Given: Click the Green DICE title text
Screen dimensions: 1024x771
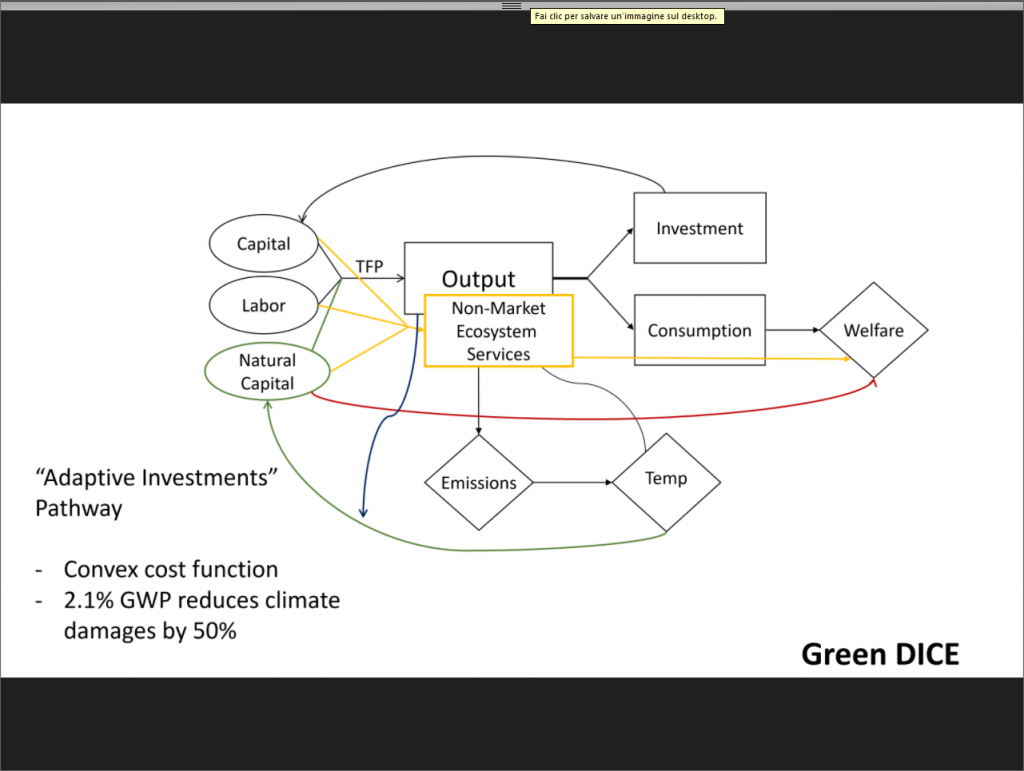Looking at the screenshot, I should (x=880, y=653).
